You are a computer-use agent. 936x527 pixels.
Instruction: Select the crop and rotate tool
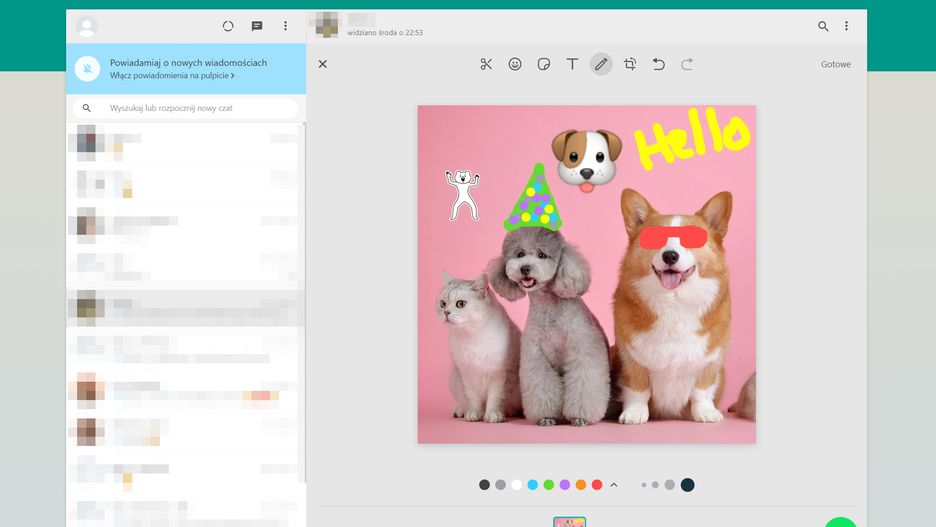point(630,64)
